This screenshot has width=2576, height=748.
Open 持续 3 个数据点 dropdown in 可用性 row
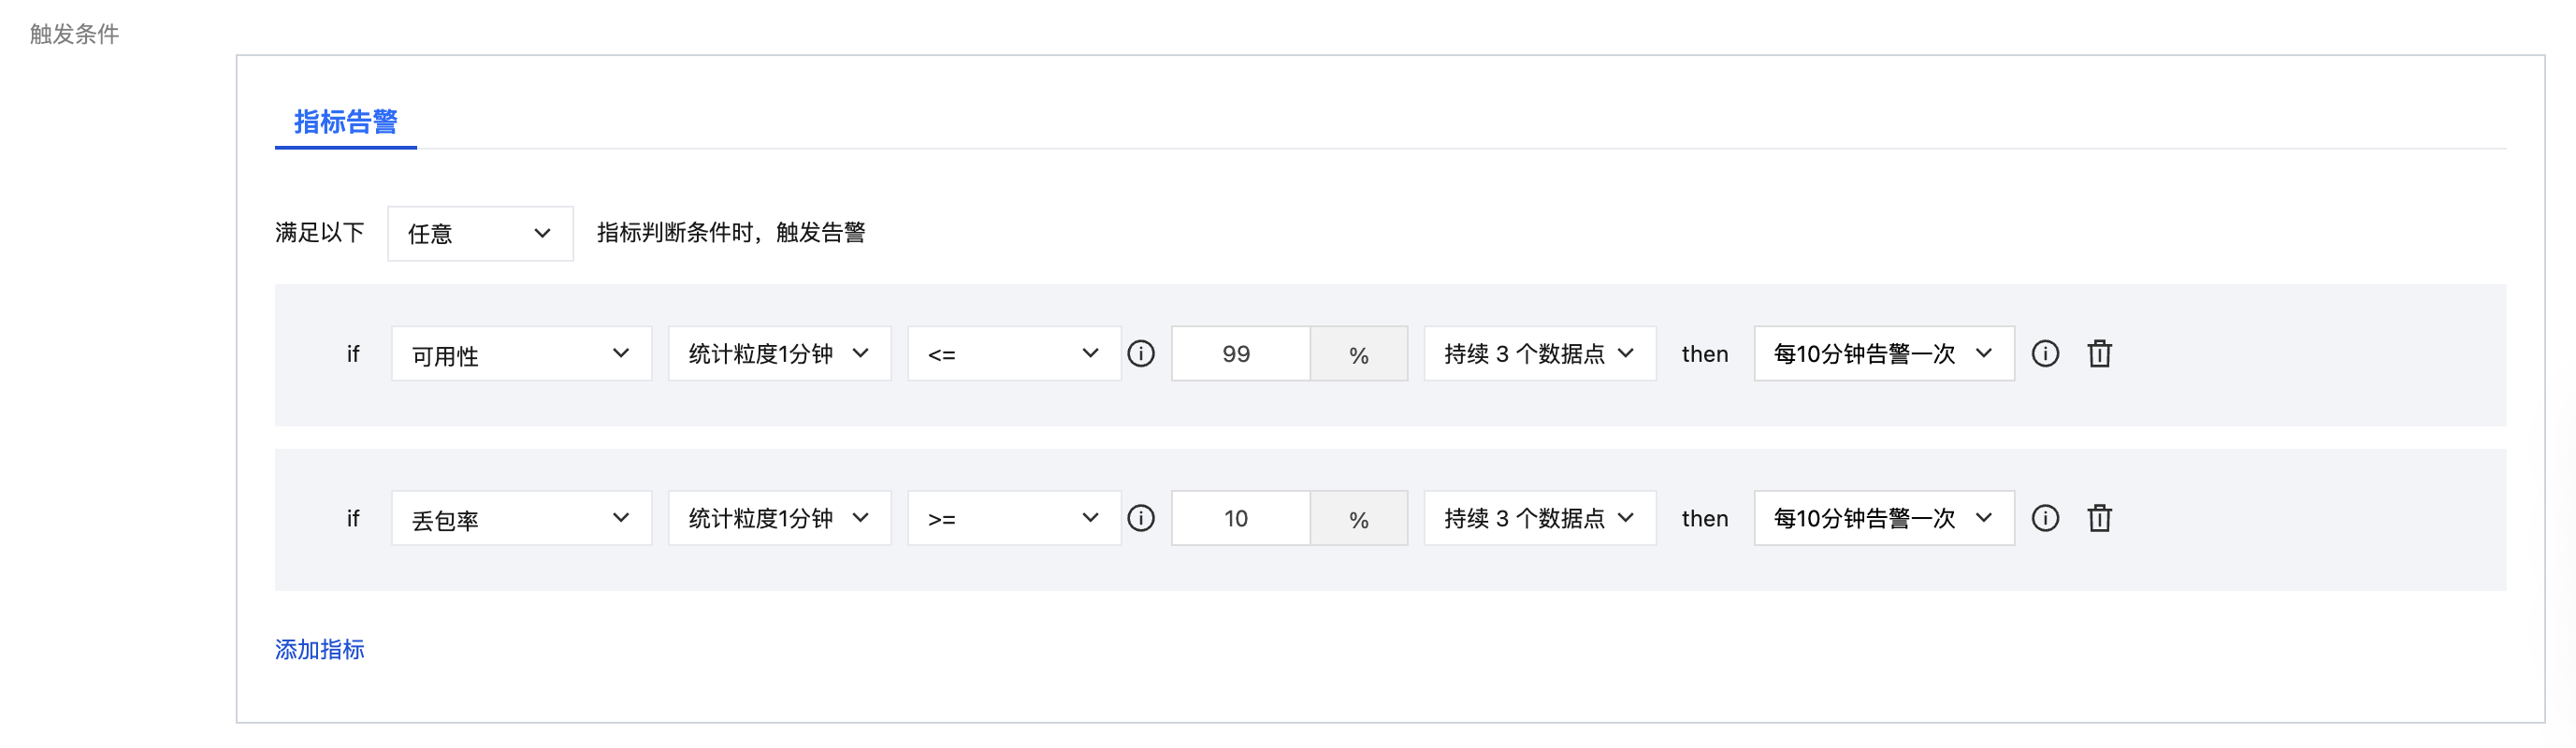(x=1540, y=354)
